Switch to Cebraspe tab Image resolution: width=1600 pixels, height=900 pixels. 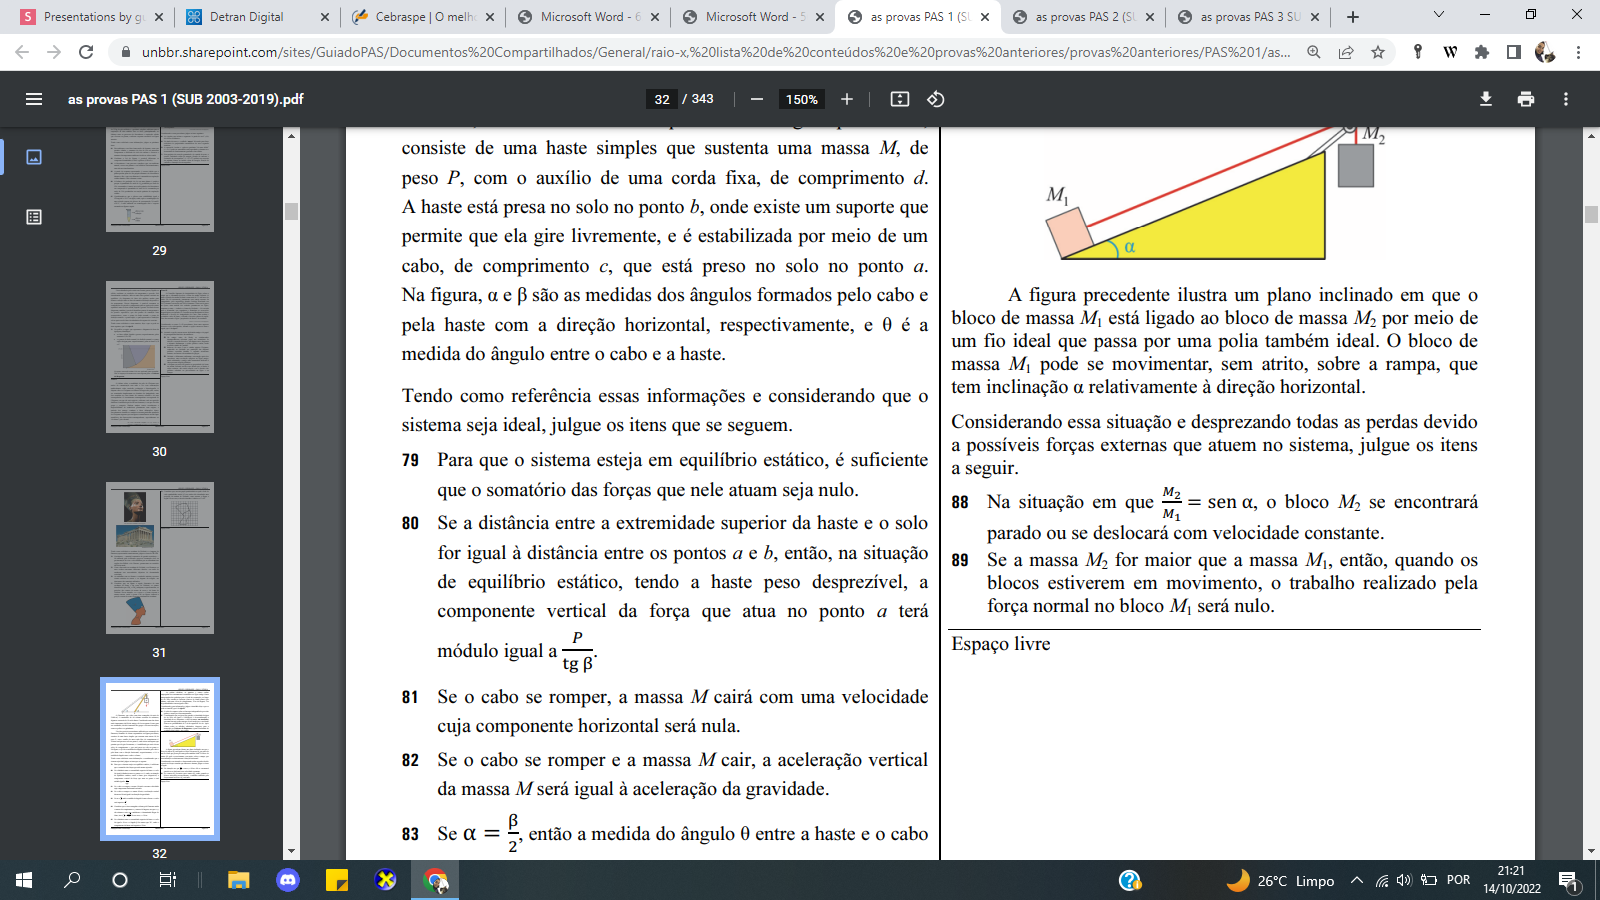point(424,17)
